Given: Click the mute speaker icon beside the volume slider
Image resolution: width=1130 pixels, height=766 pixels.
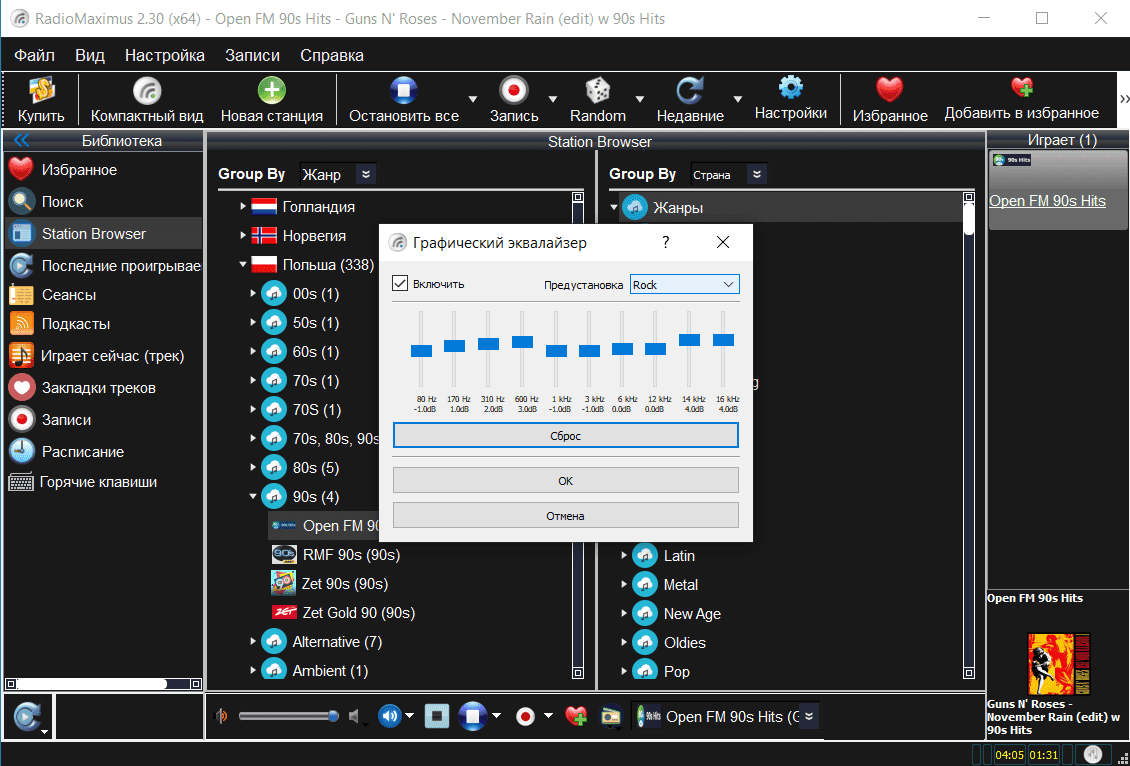Looking at the screenshot, I should pyautogui.click(x=355, y=716).
